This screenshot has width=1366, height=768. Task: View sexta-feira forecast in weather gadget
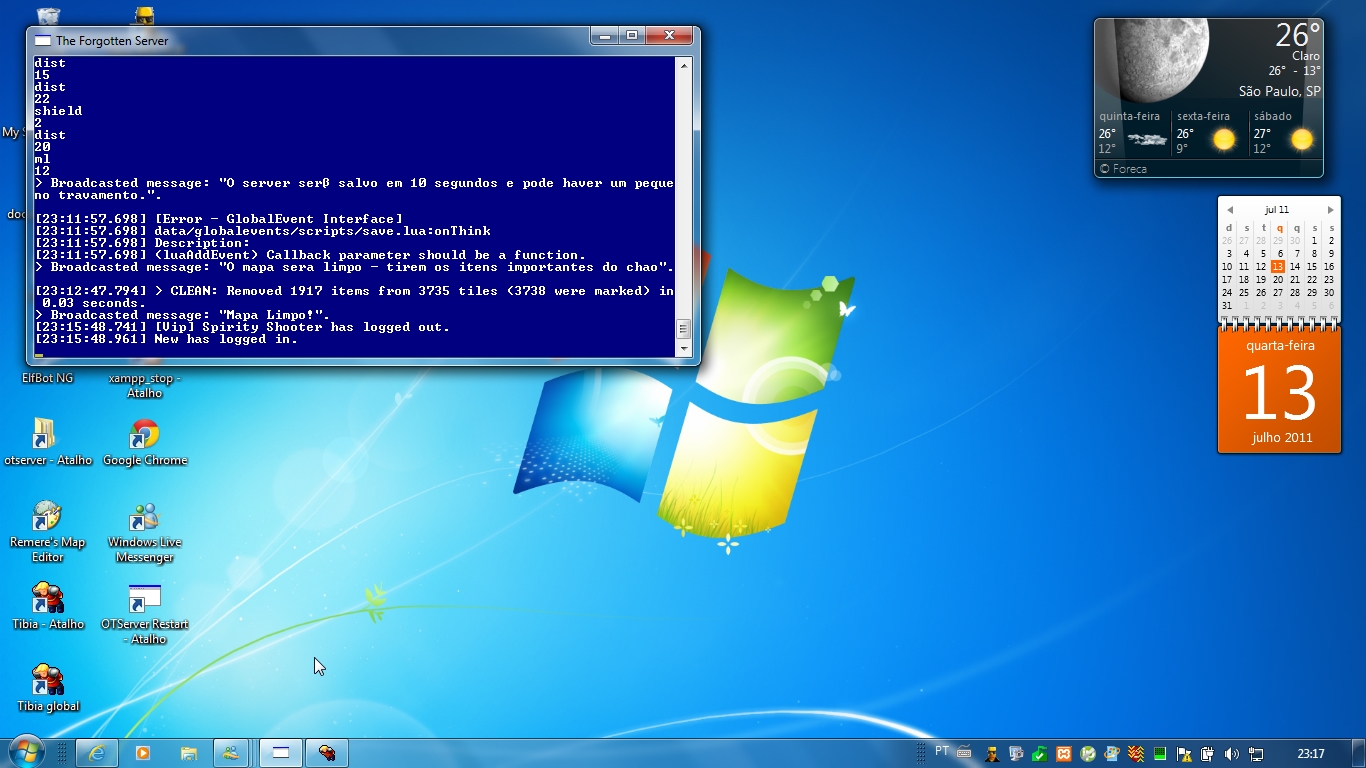tap(1210, 133)
